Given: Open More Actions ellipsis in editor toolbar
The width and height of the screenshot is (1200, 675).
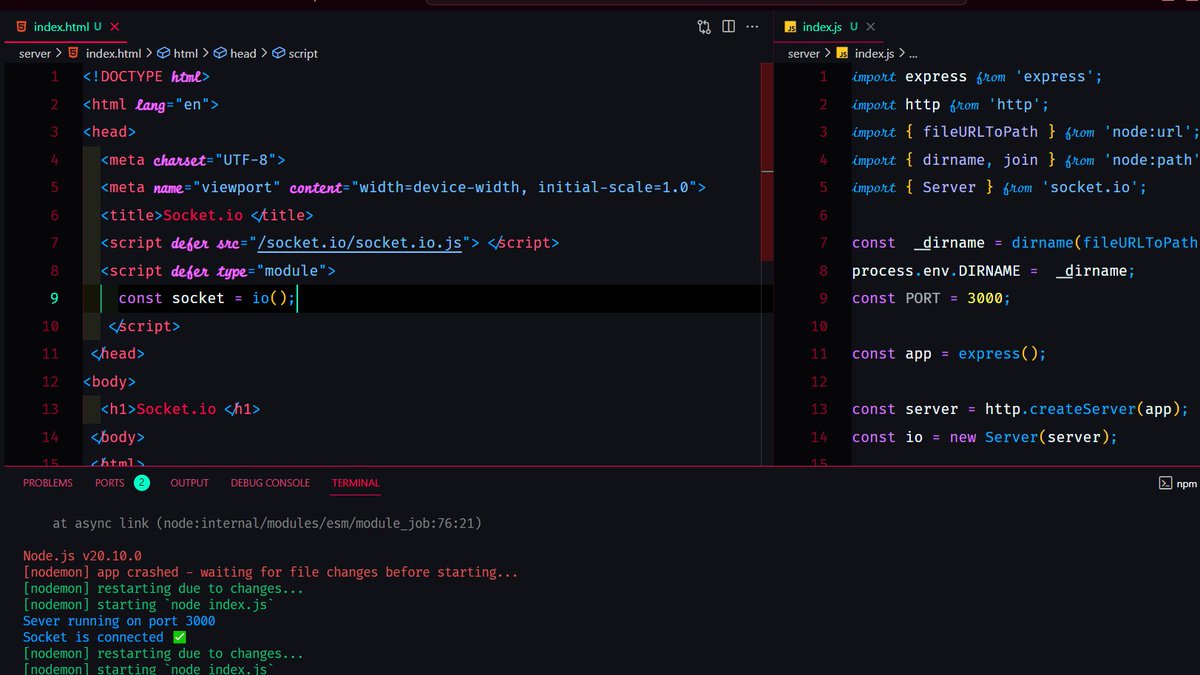Looking at the screenshot, I should [753, 27].
